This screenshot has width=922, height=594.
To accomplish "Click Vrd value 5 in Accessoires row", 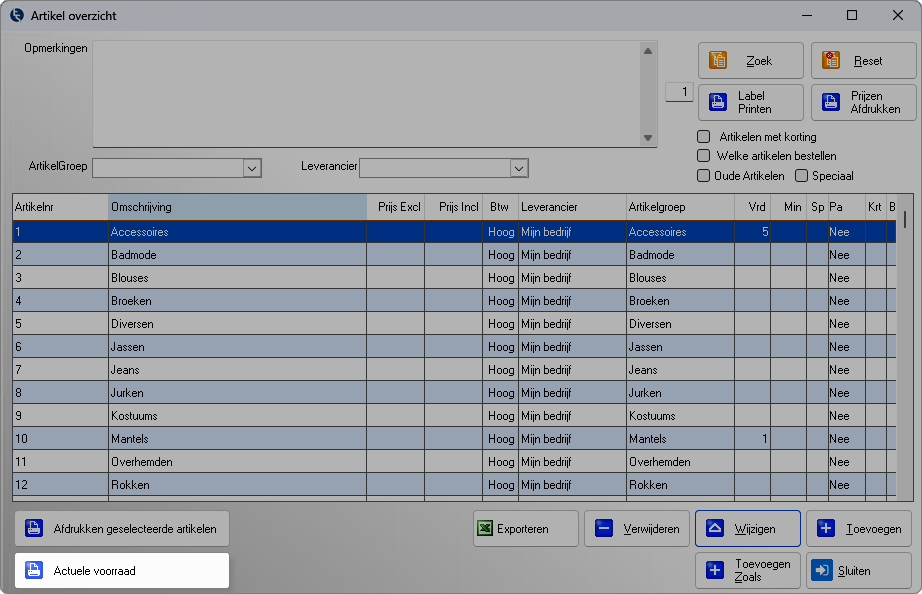I will (765, 232).
